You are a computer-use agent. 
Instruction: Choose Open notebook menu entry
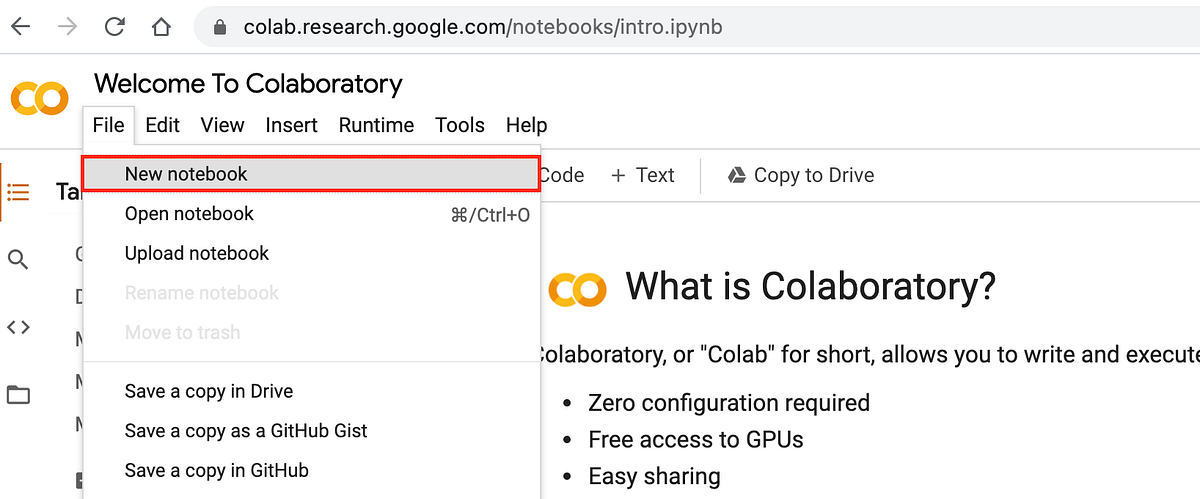pos(189,214)
